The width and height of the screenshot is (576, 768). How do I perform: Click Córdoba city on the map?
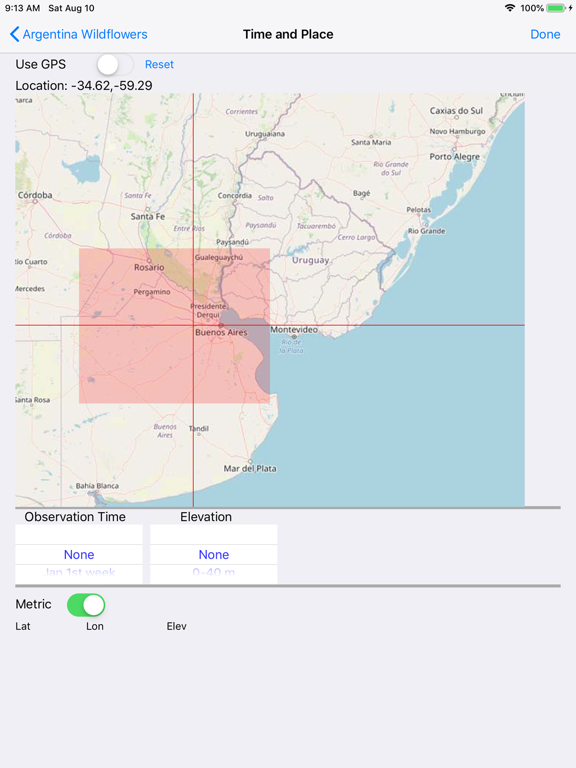(35, 195)
